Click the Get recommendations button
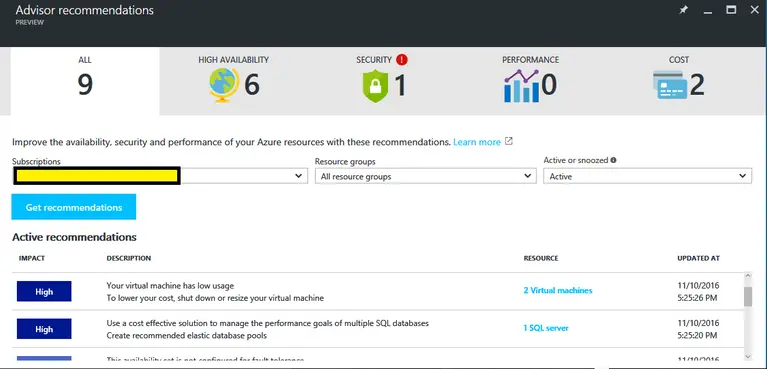The height and width of the screenshot is (369, 767). [x=74, y=207]
